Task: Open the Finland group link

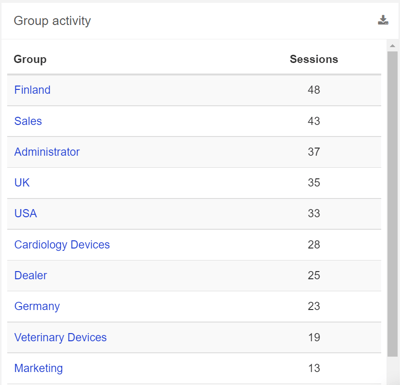Action: (x=32, y=90)
